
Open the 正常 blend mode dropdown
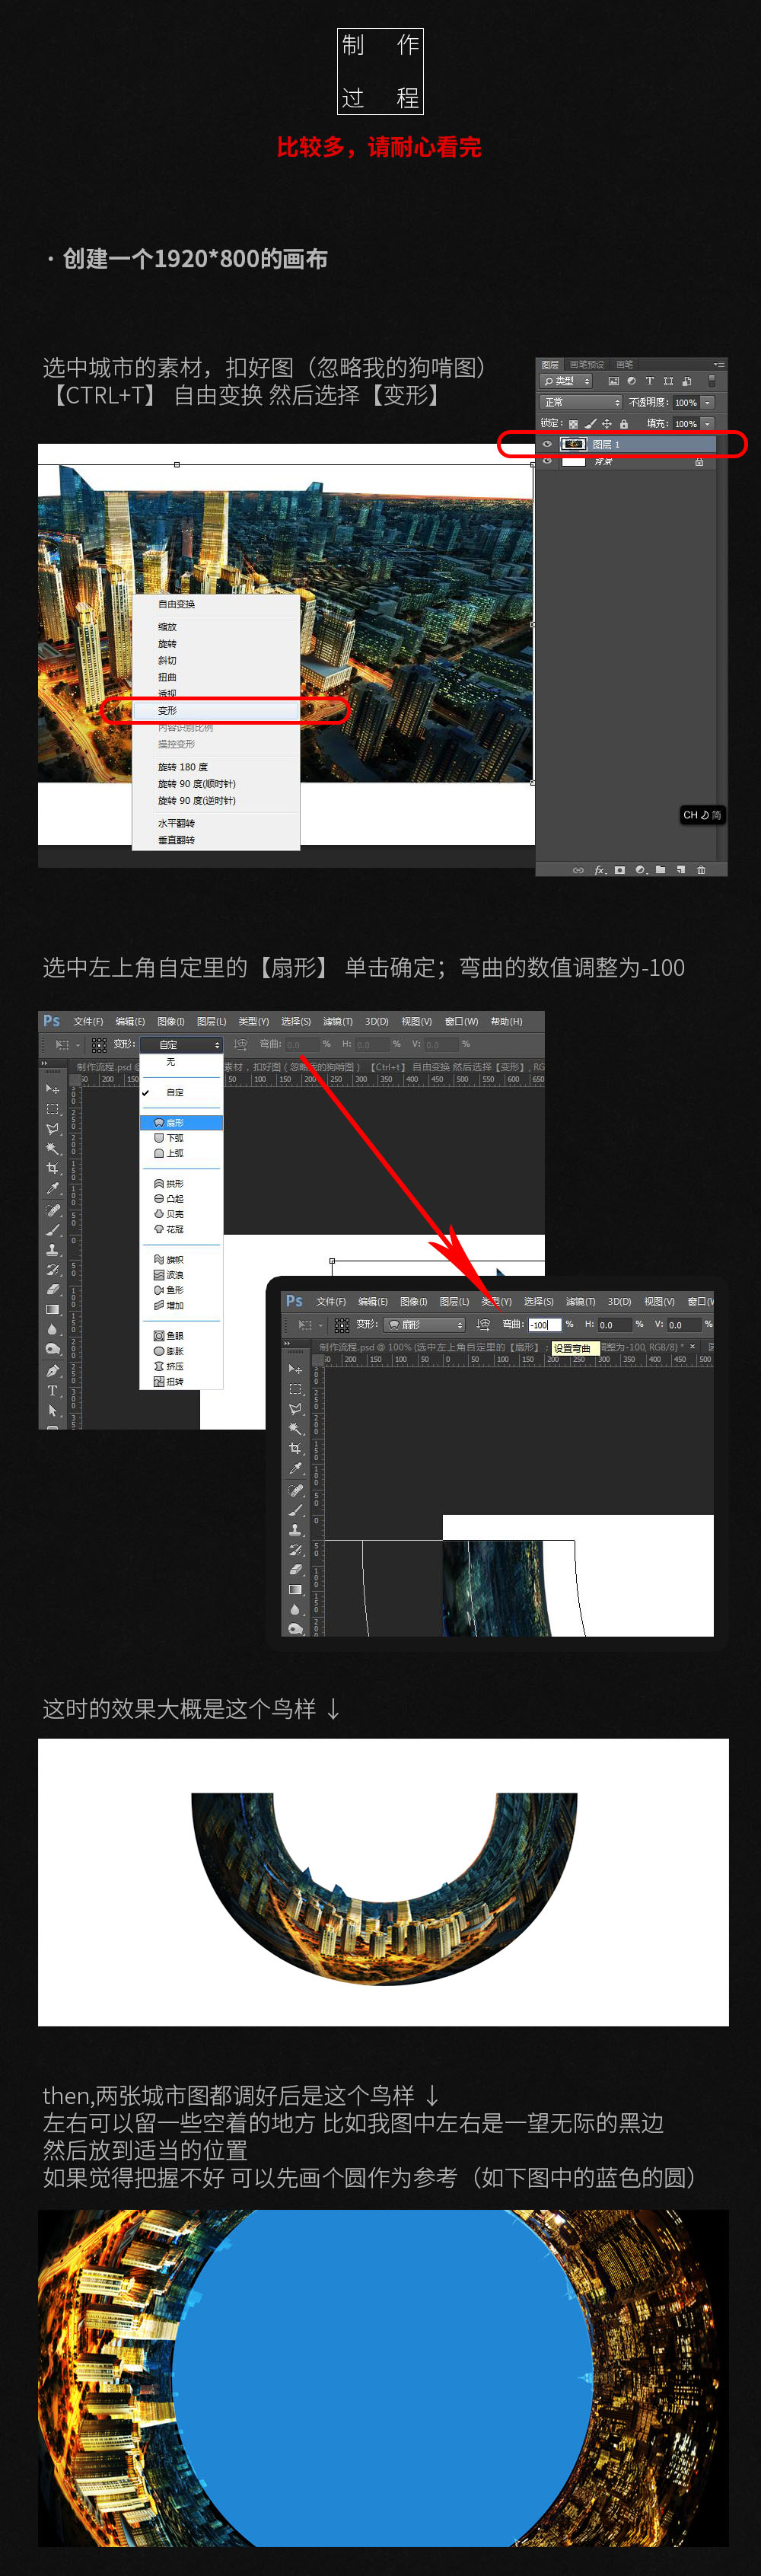coord(581,402)
